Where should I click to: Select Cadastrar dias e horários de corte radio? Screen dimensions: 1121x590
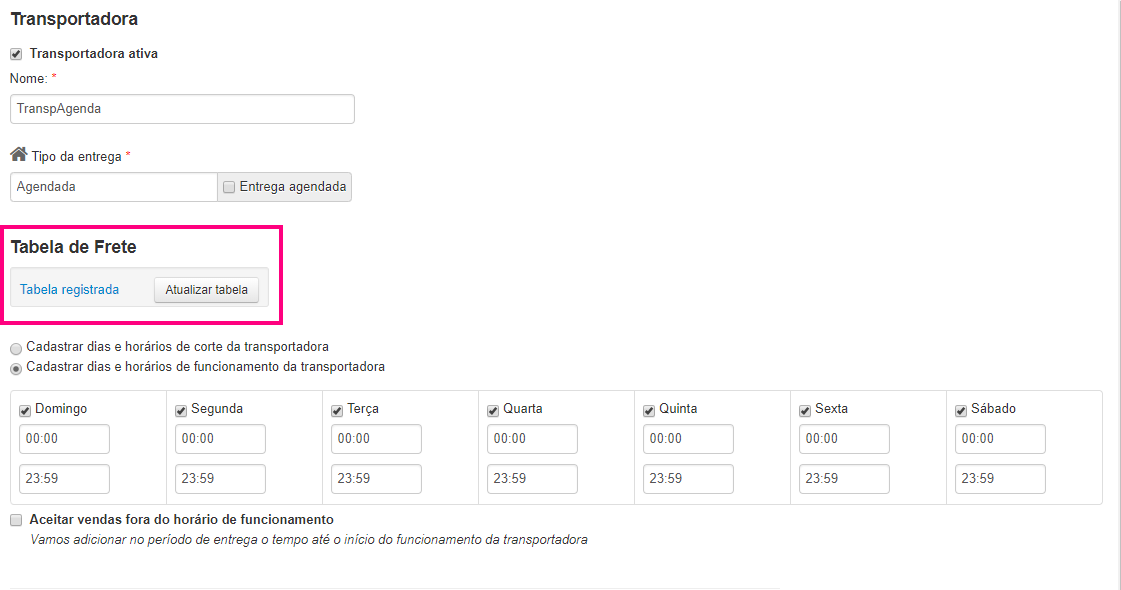[x=16, y=349]
